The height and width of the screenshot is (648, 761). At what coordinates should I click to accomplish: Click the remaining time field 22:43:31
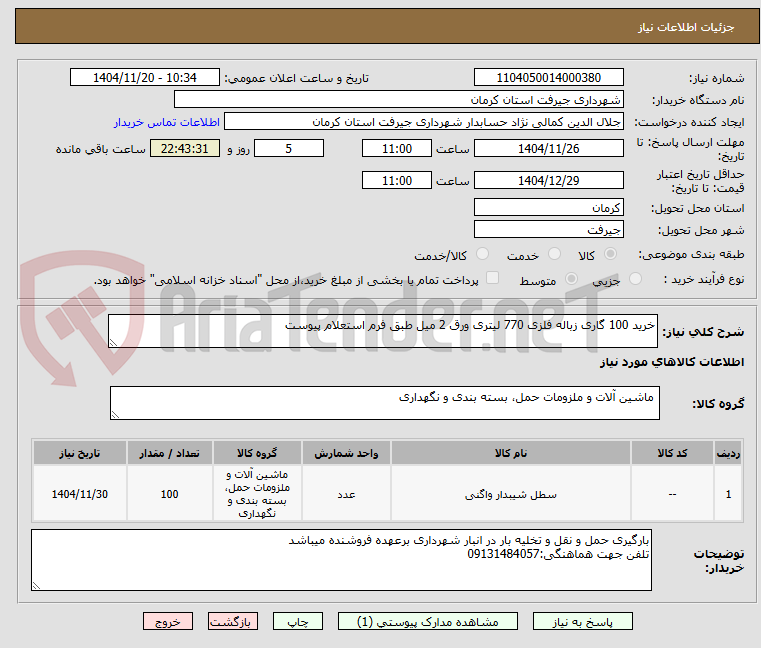[184, 149]
